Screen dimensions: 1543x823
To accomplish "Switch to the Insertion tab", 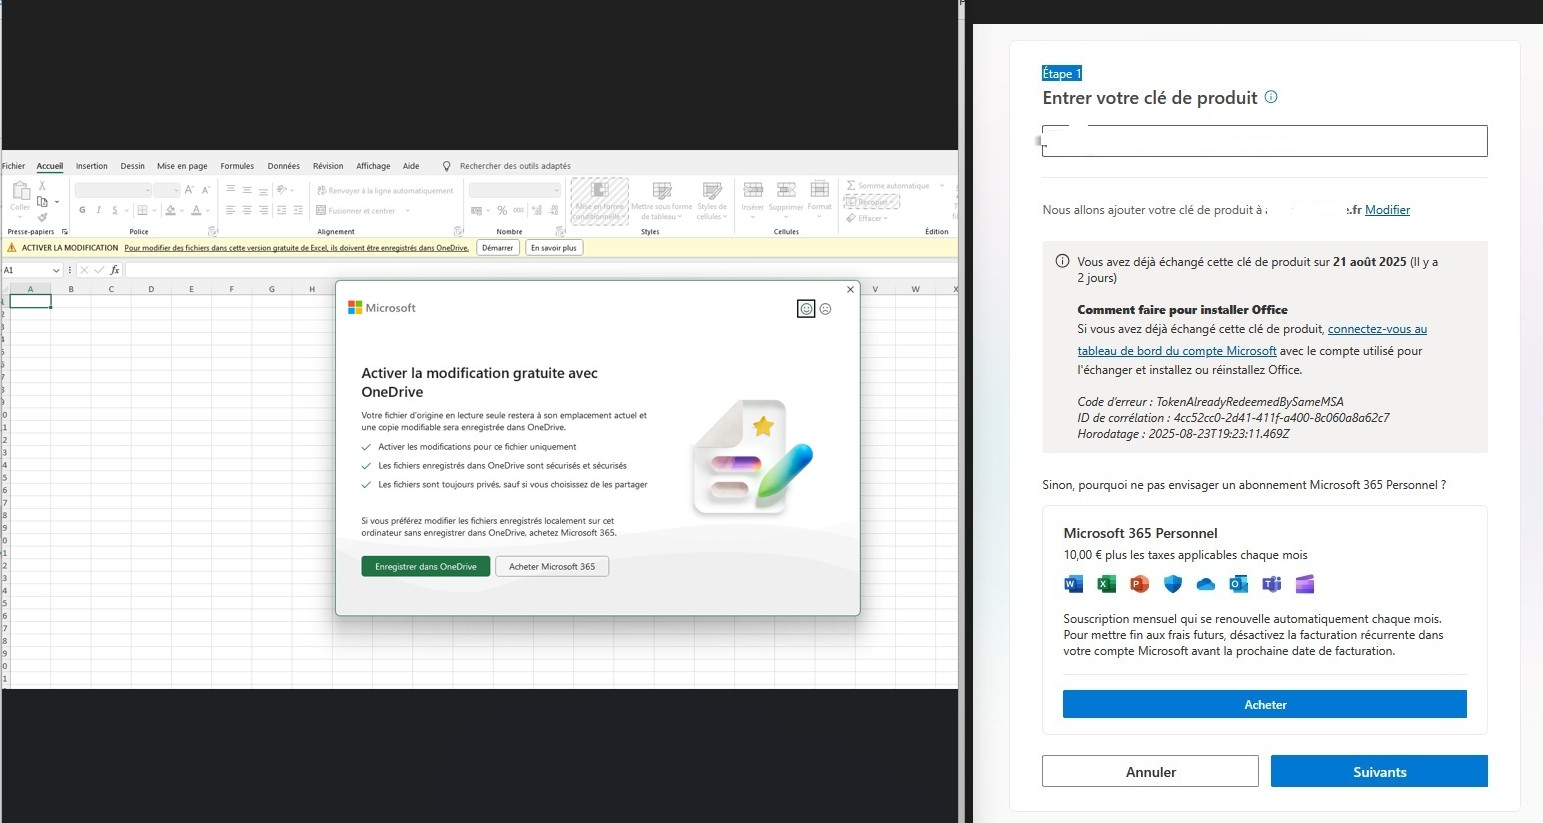I will (91, 166).
